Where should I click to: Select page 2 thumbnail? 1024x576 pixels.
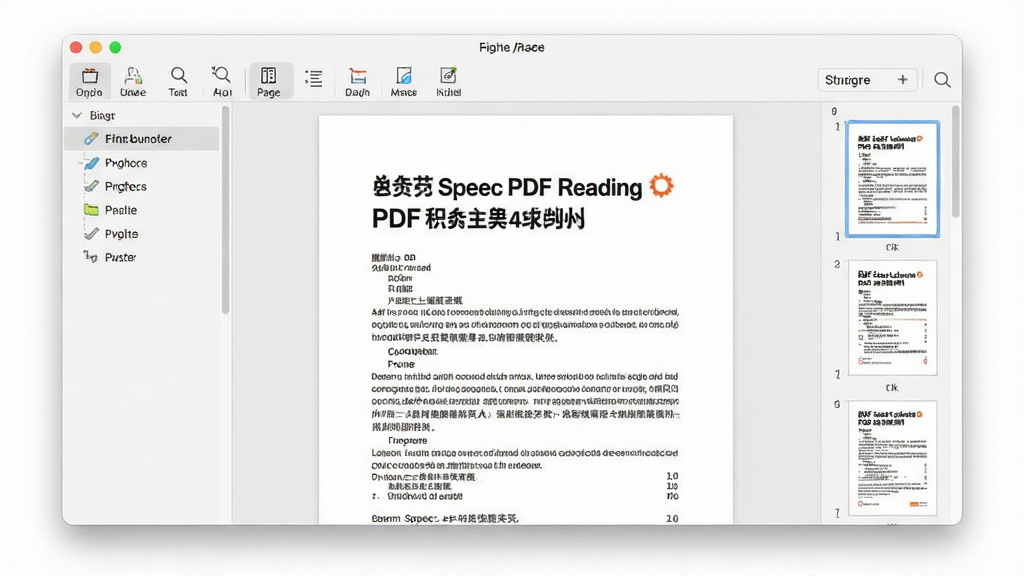pyautogui.click(x=892, y=318)
